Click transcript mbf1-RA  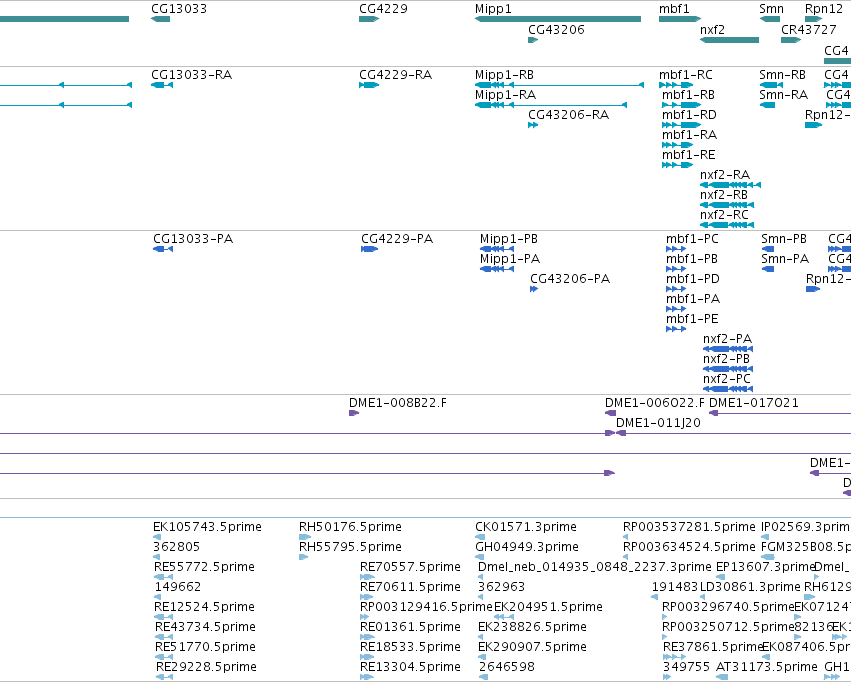click(677, 145)
